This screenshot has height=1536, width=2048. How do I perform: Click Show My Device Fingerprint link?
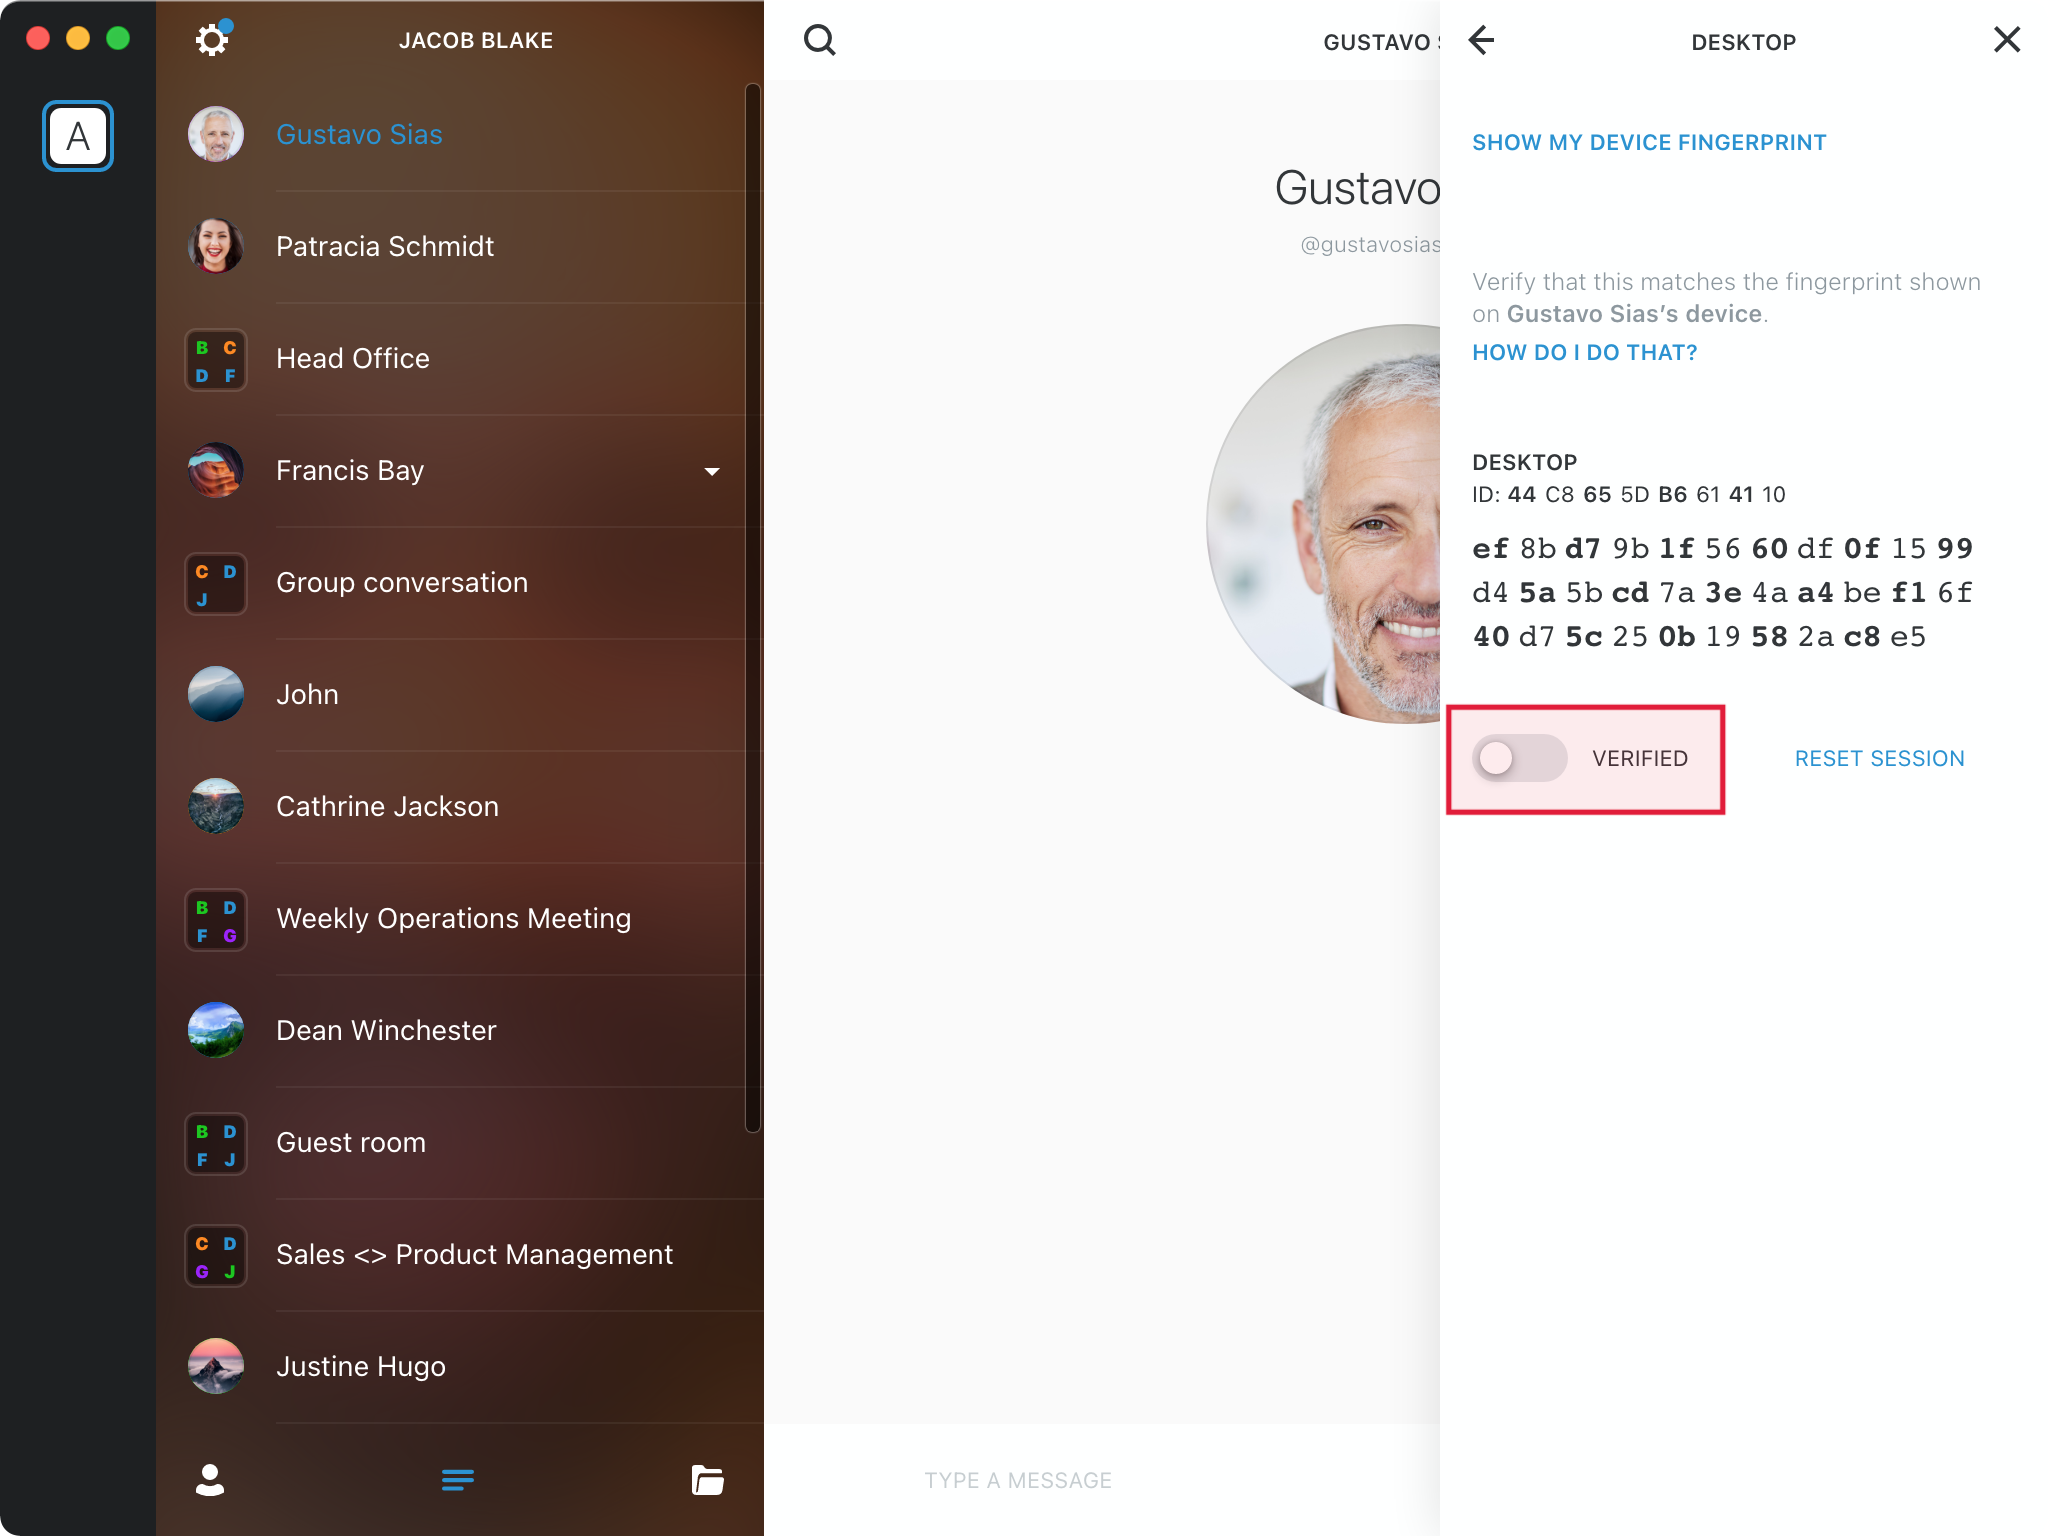coord(1649,143)
